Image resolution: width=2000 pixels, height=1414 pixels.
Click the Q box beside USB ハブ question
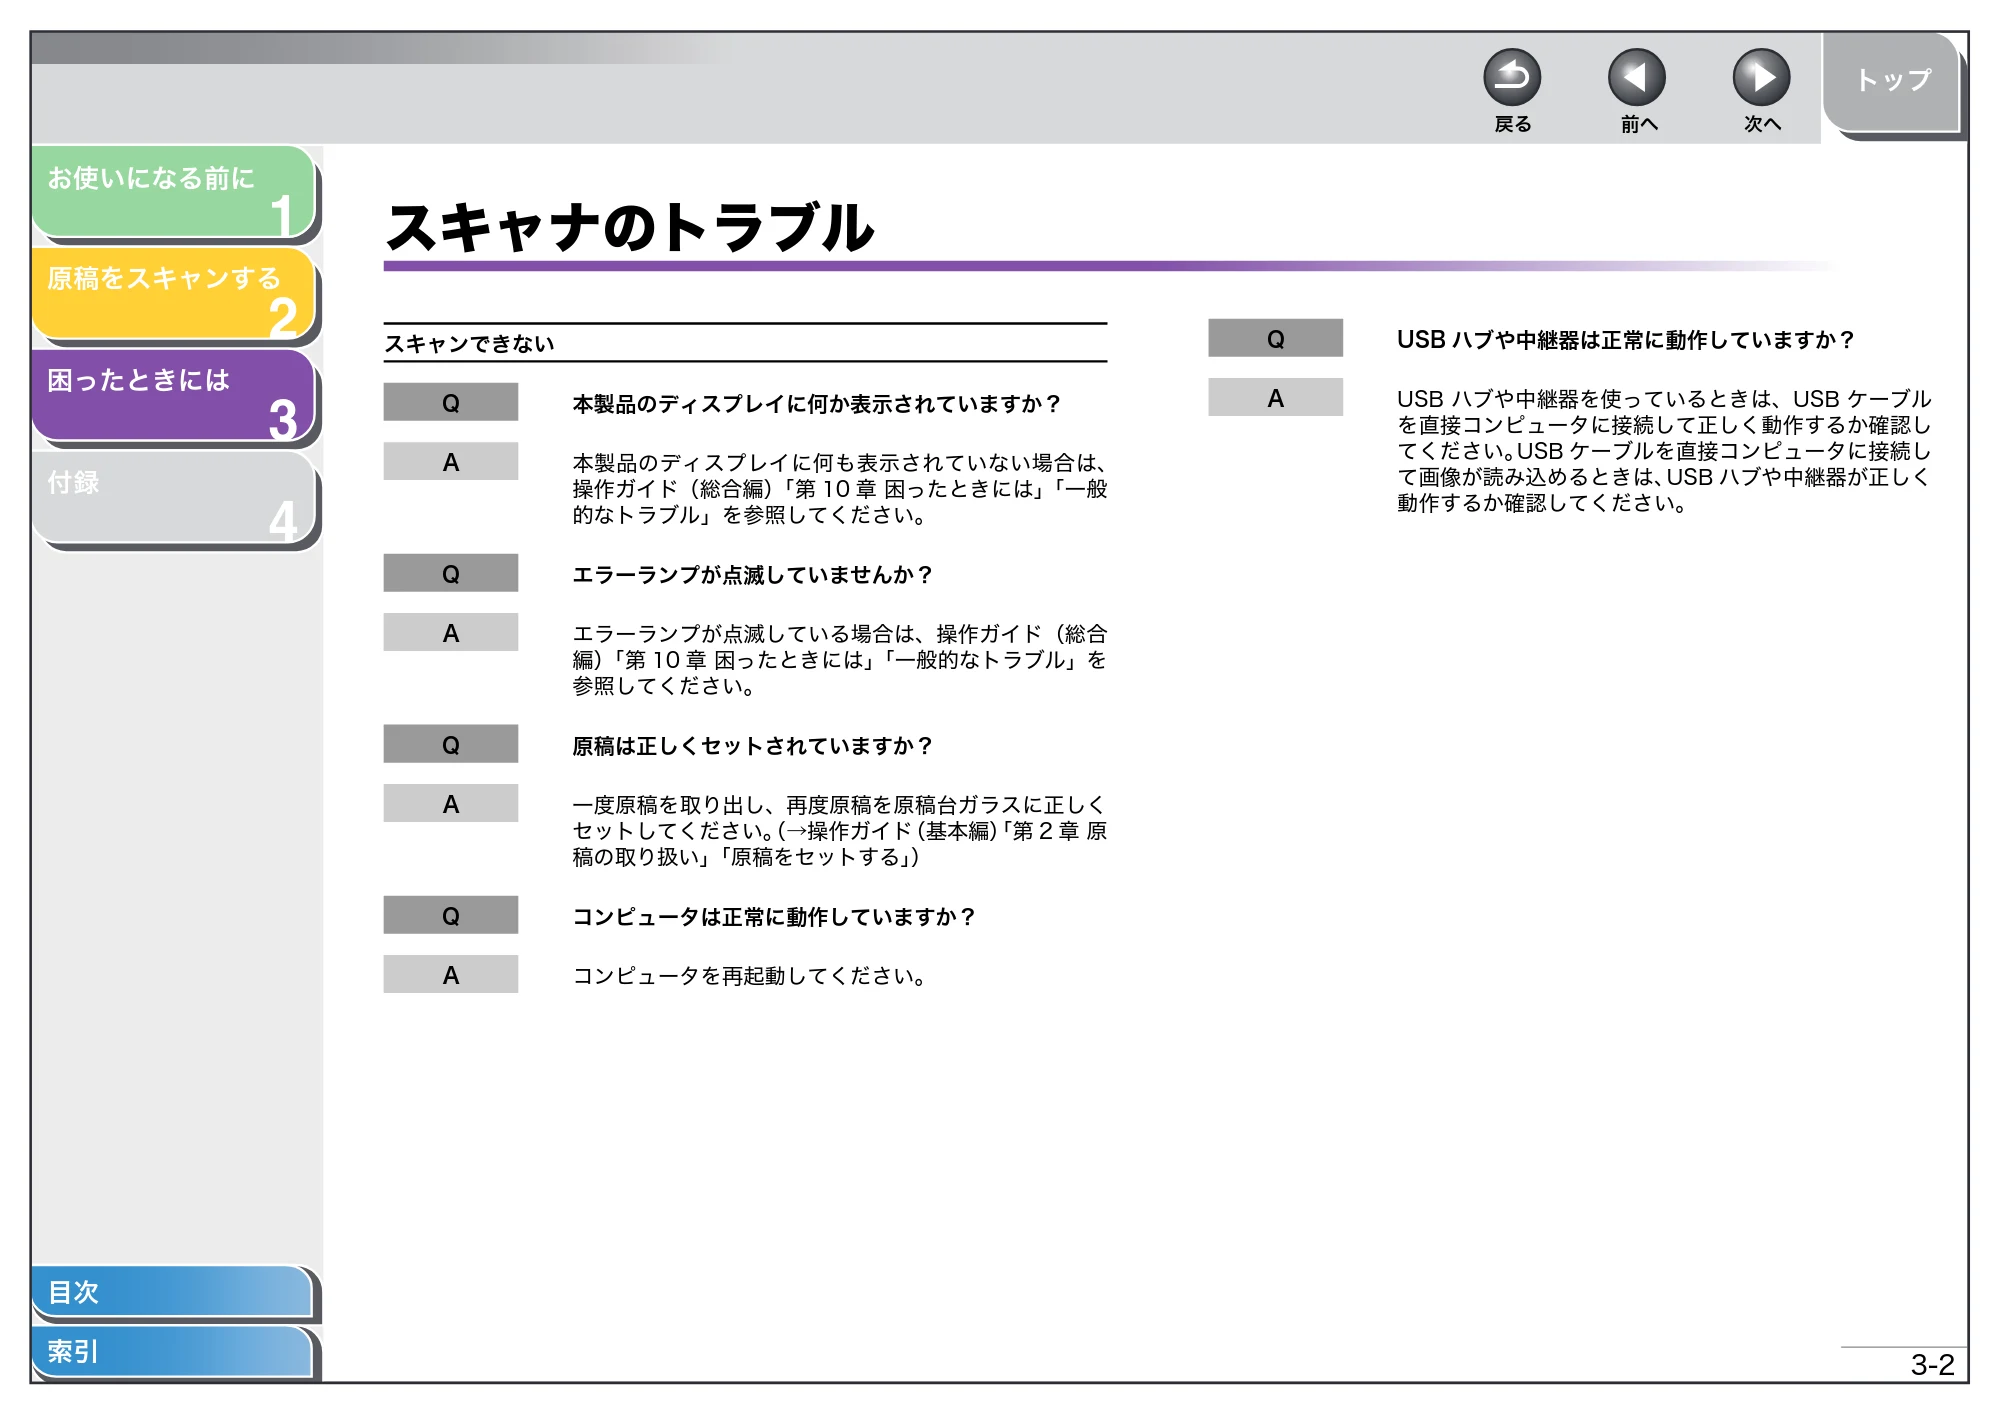[1275, 338]
